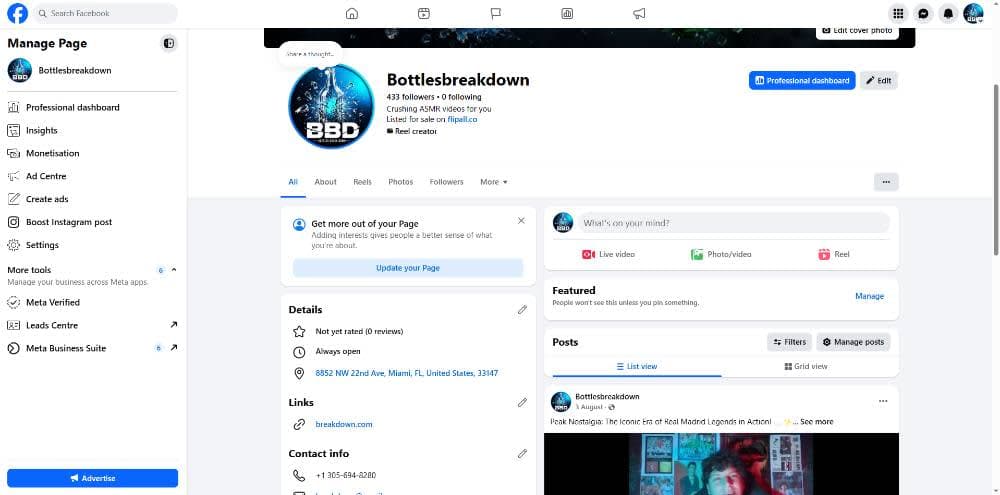Expand the post with See more
1000x495 pixels.
tap(816, 422)
